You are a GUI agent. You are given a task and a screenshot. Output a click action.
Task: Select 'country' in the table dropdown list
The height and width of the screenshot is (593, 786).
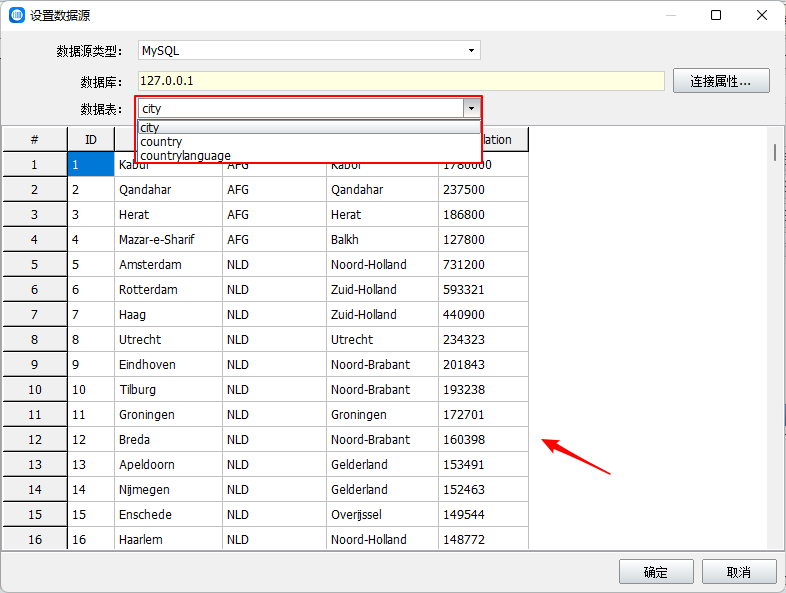point(309,141)
